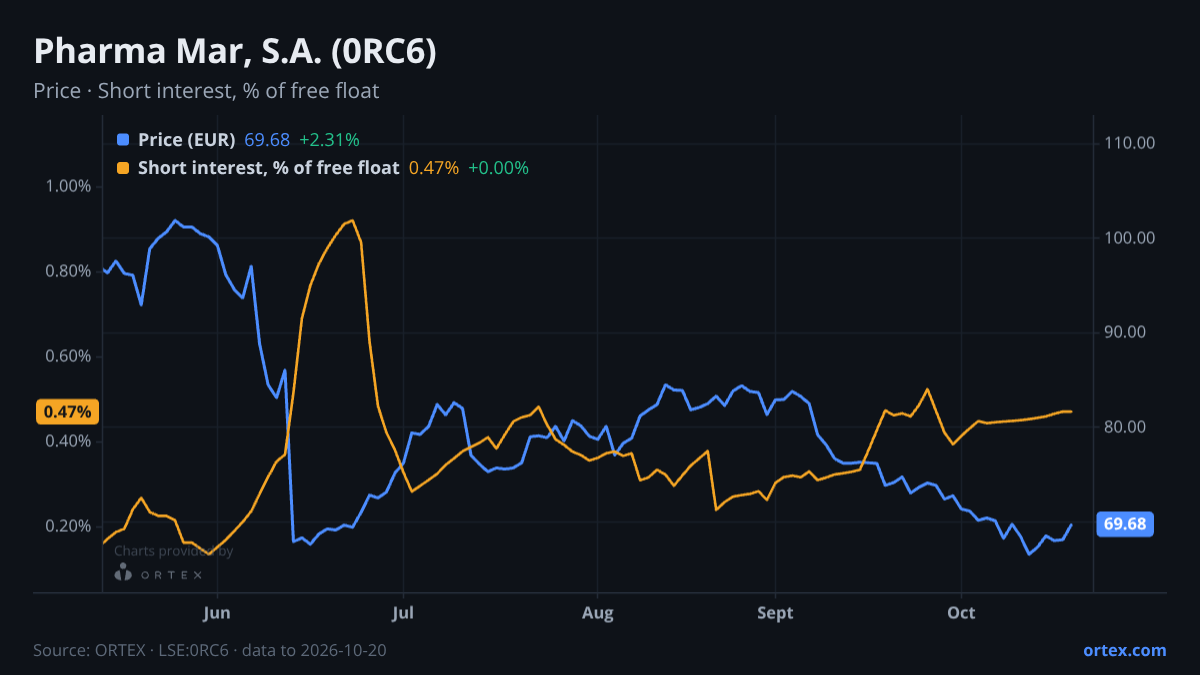Select the 'Short interest, % of free float' legend label
Image resolution: width=1200 pixels, height=675 pixels.
[x=268, y=168]
